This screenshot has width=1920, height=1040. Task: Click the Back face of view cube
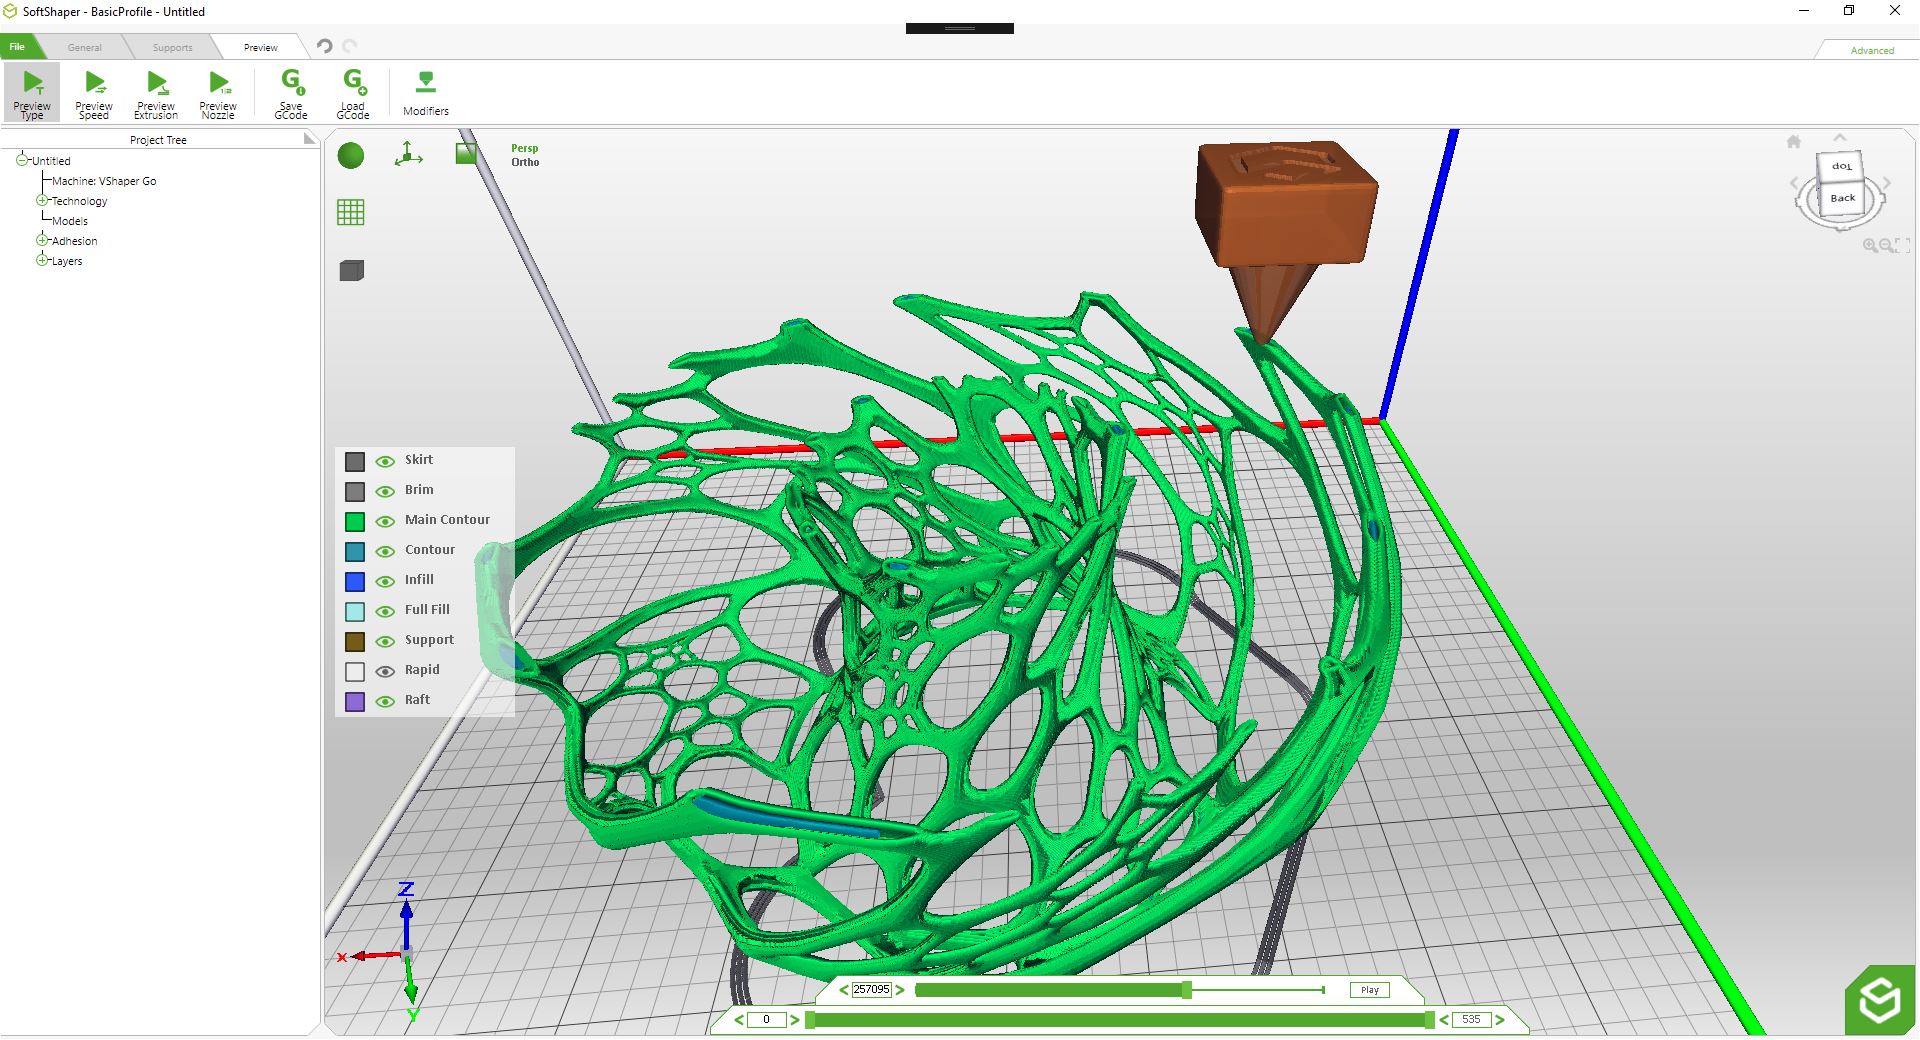[1842, 198]
